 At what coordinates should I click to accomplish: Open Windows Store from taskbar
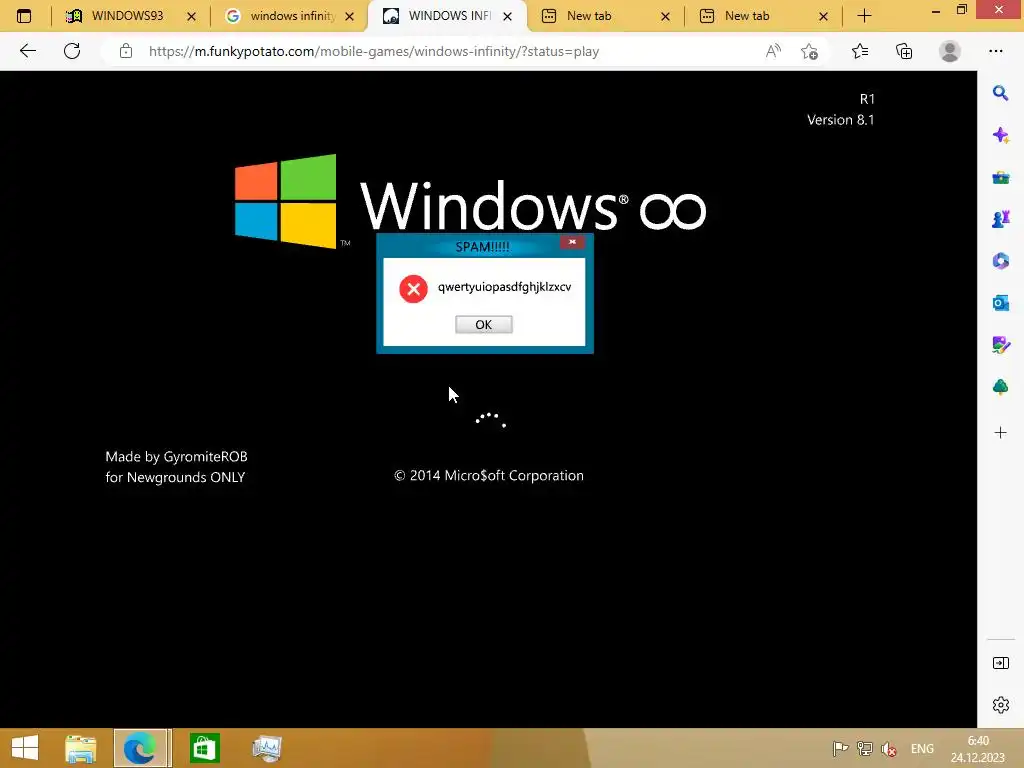[204, 748]
